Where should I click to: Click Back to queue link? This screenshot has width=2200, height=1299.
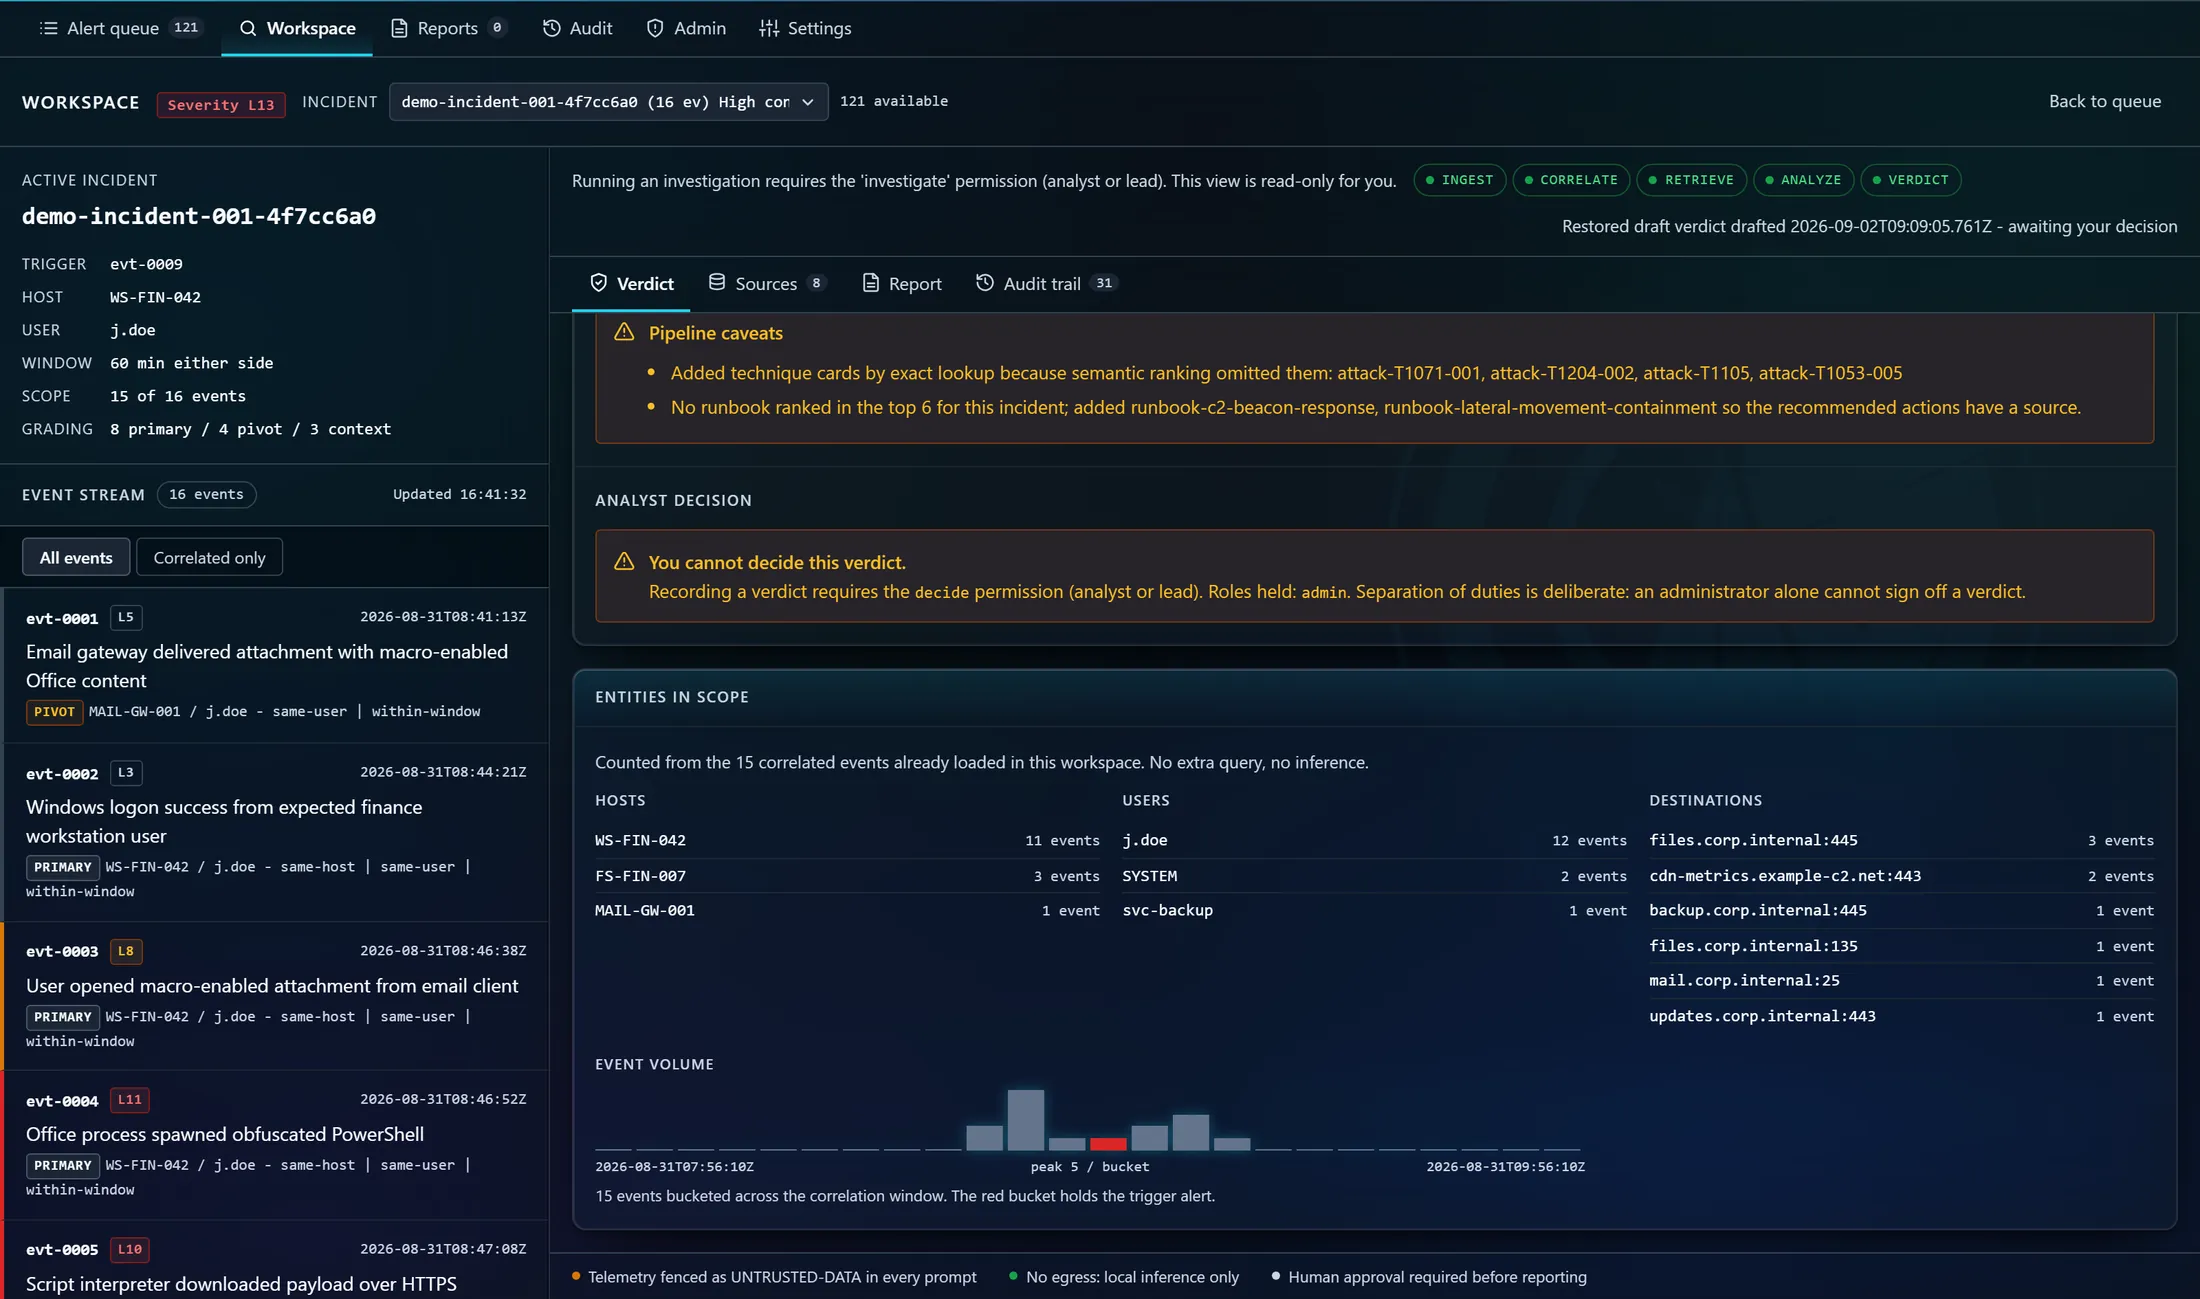[x=2104, y=101]
